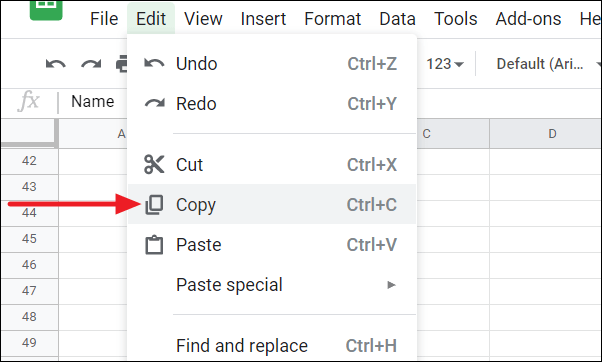Click the Redo icon in Edit menu
Screen dimensions: 602x362
154,103
